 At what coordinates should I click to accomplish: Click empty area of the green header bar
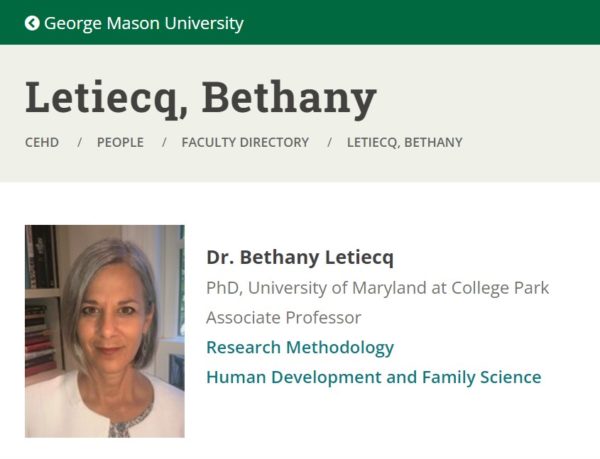pos(421,22)
